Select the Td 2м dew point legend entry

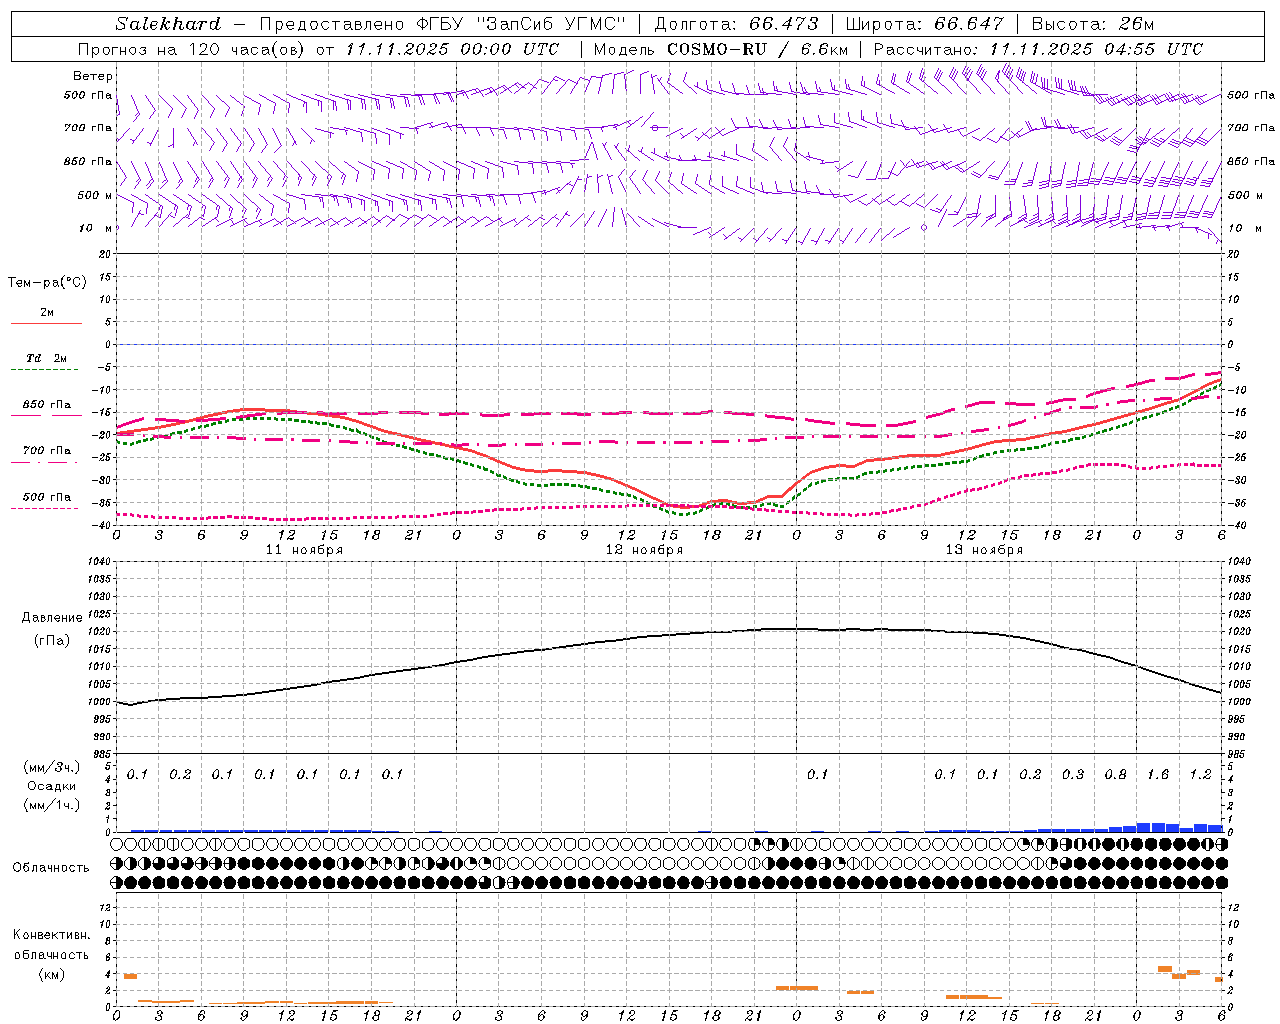coord(47,358)
